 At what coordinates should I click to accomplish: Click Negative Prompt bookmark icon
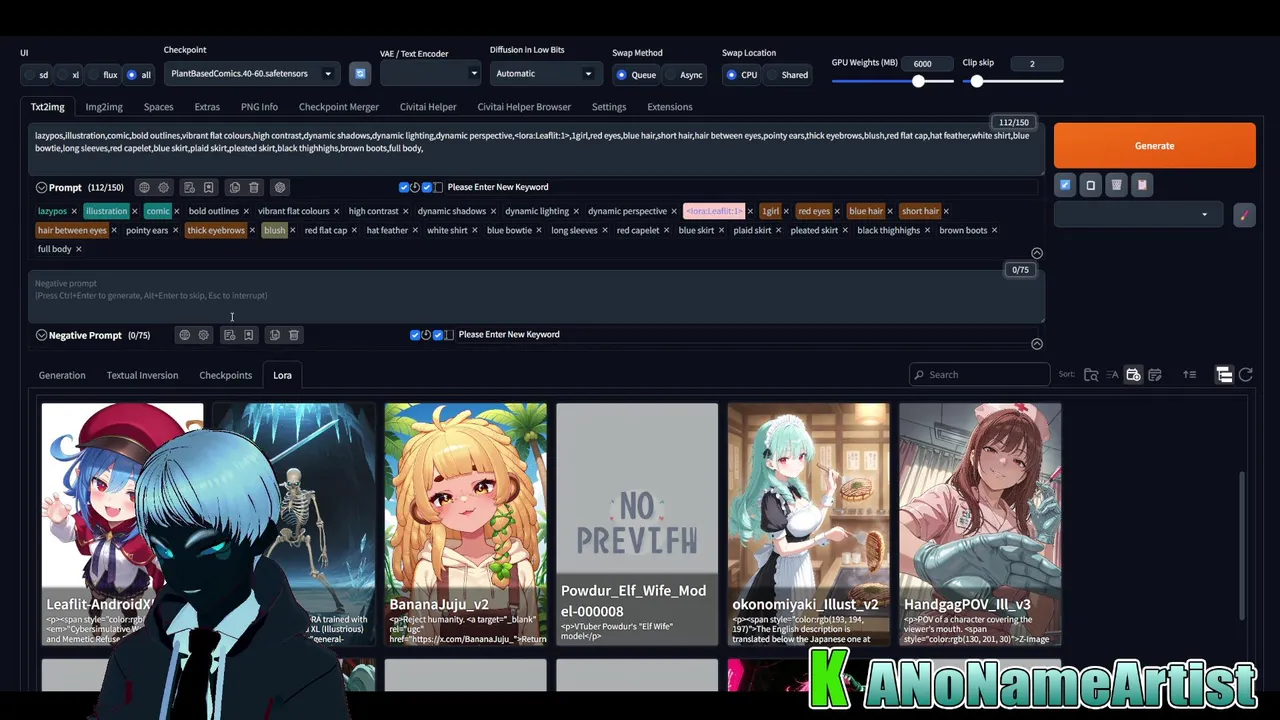248,335
